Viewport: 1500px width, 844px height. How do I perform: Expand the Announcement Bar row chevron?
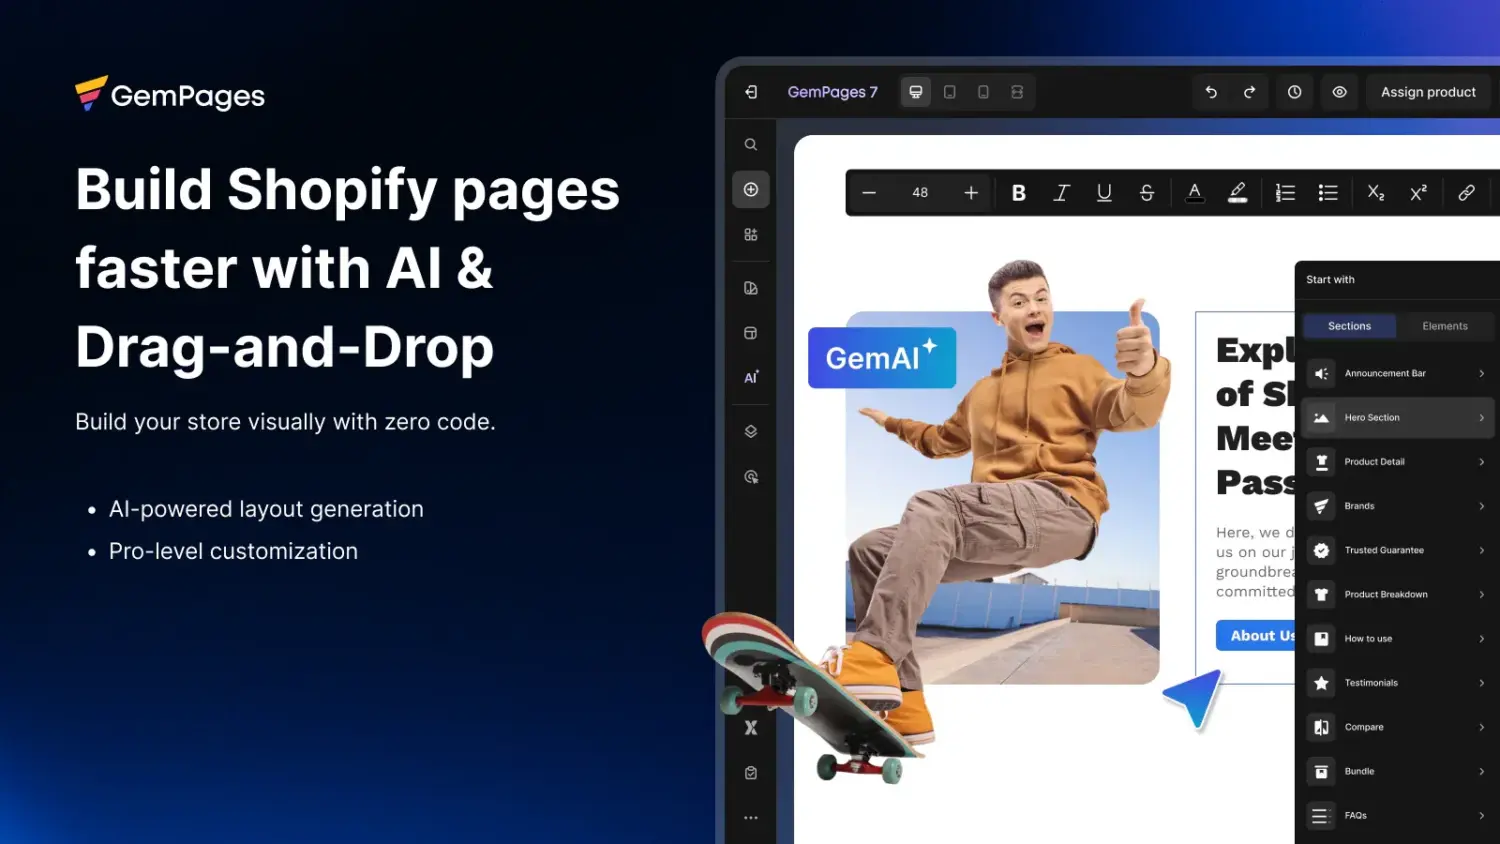1482,374
